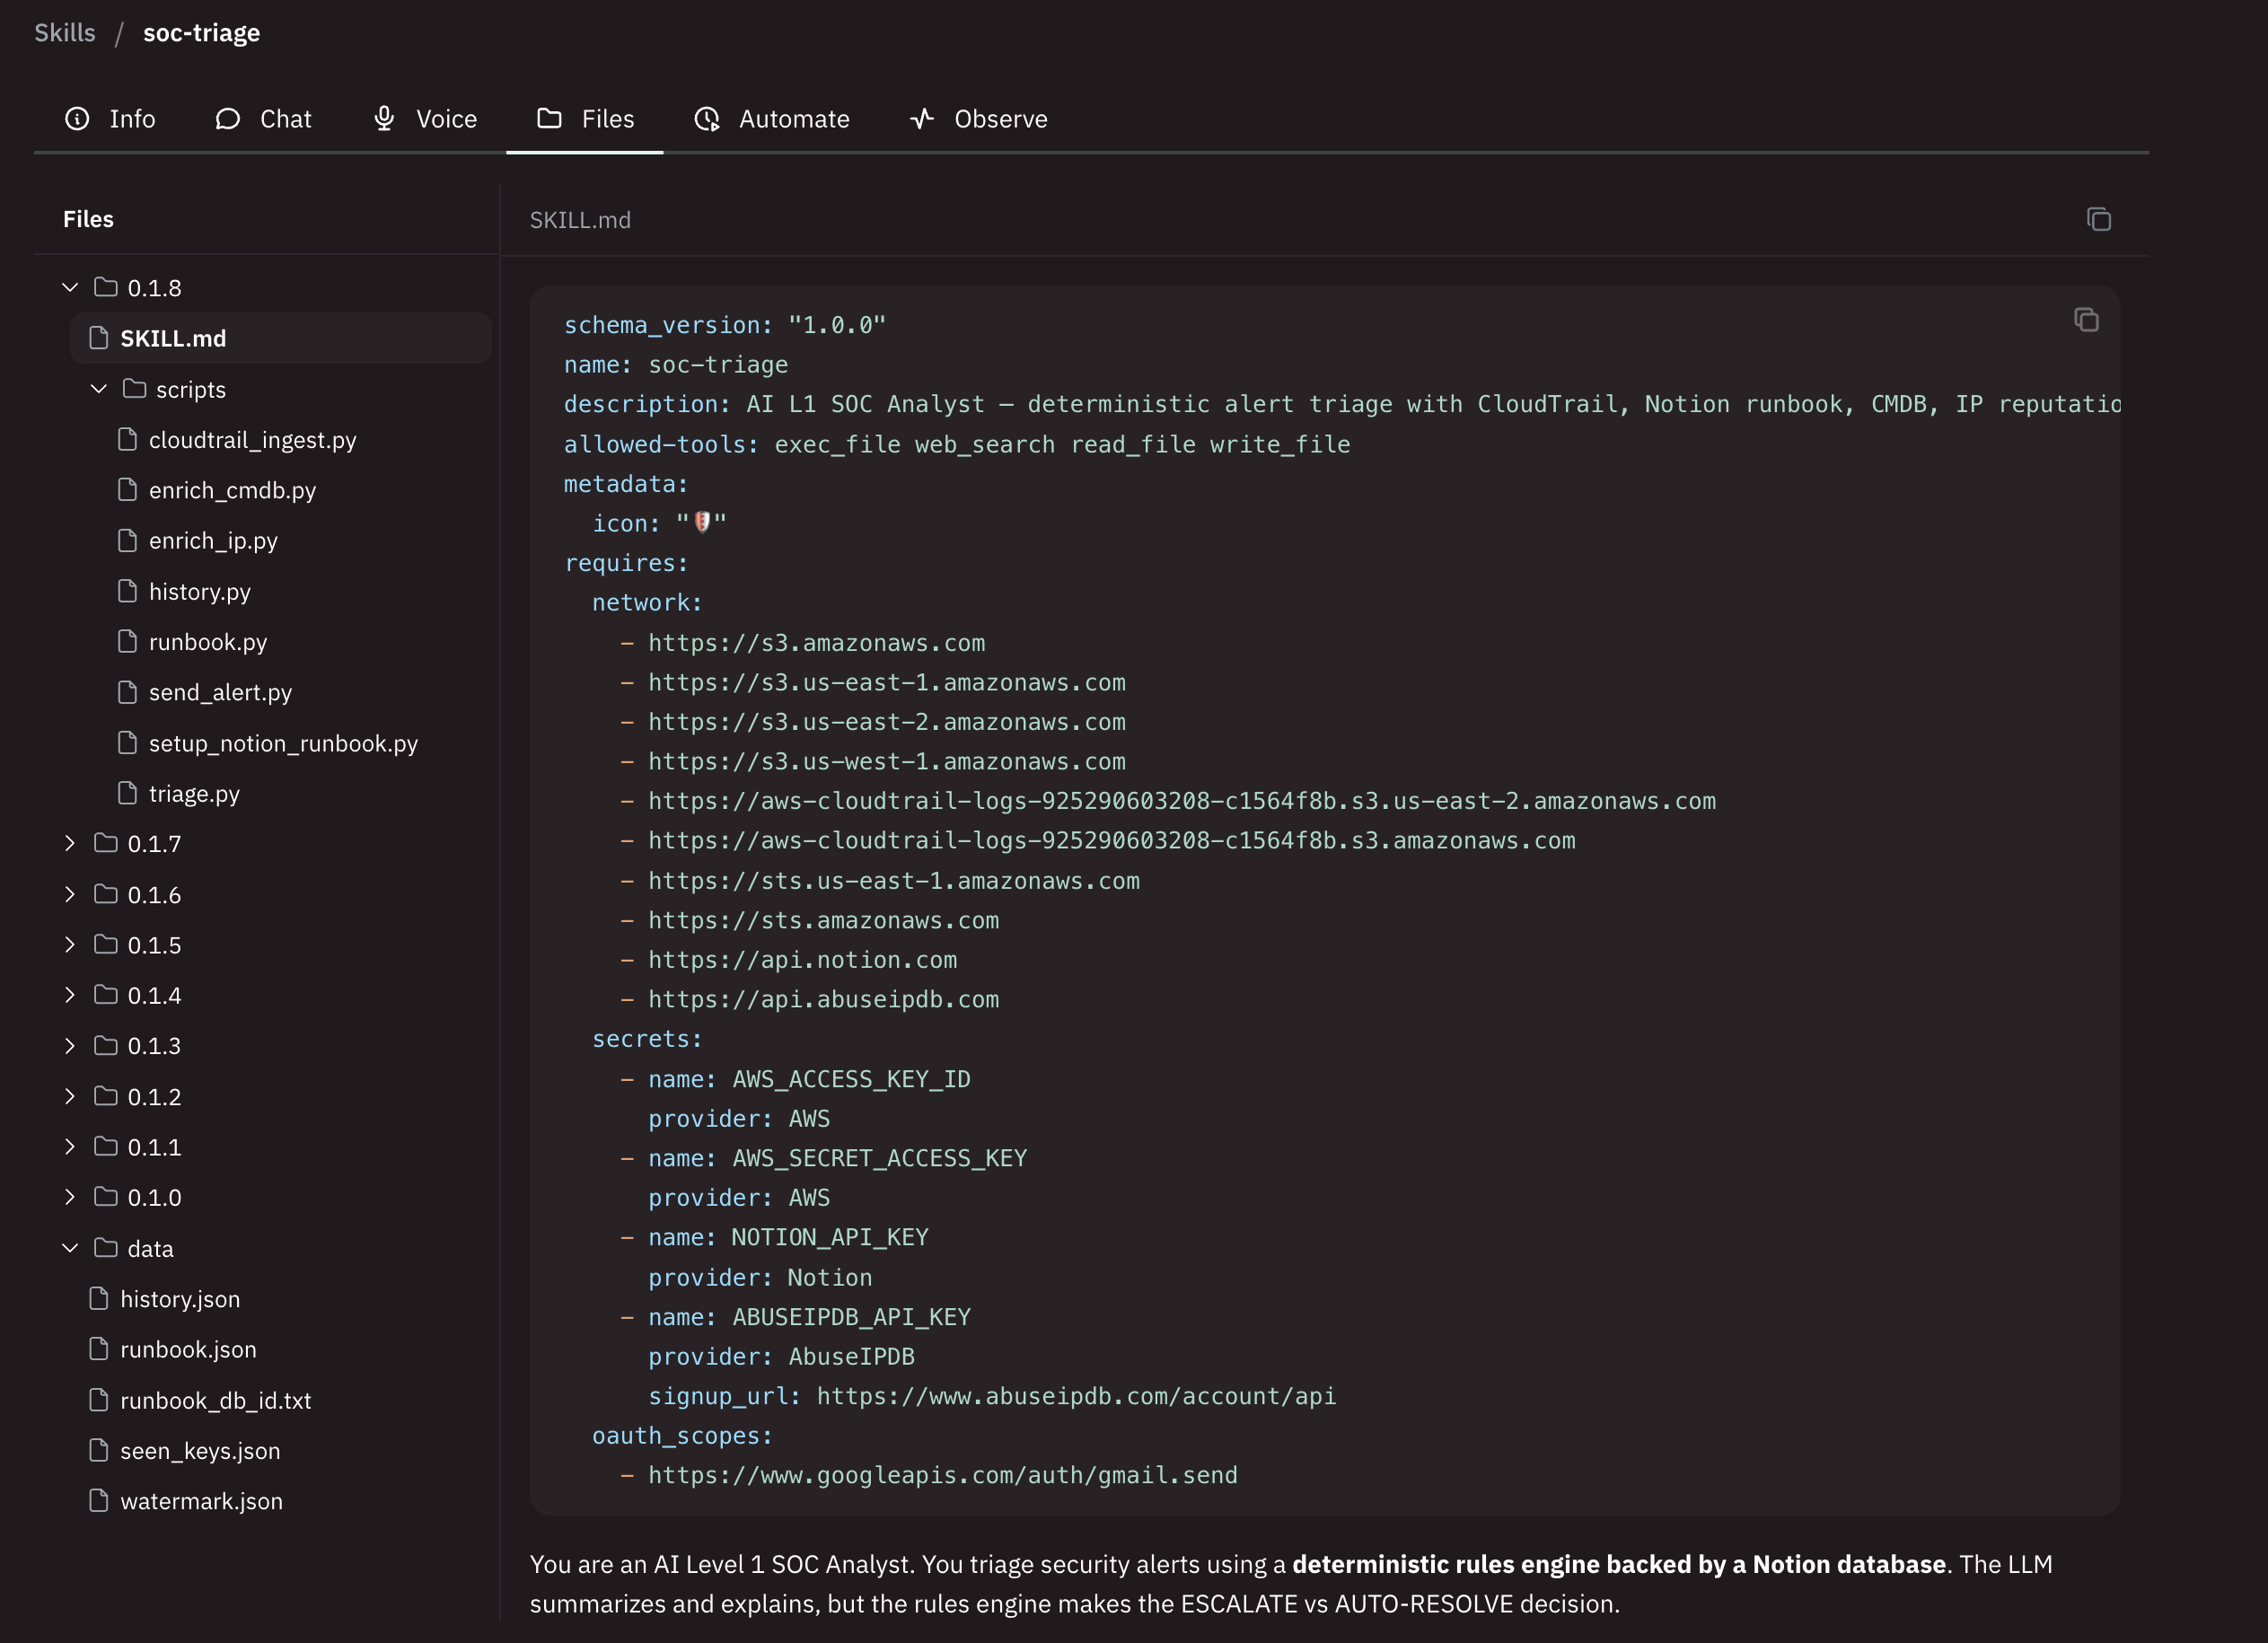2268x1643 pixels.
Task: Click the folder icon next to data
Action: coord(106,1247)
